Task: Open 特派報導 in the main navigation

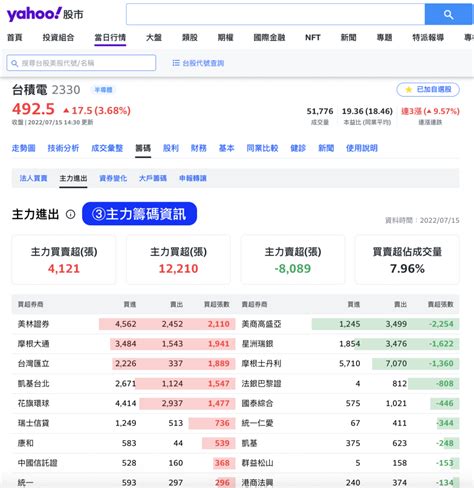Action: [428, 37]
